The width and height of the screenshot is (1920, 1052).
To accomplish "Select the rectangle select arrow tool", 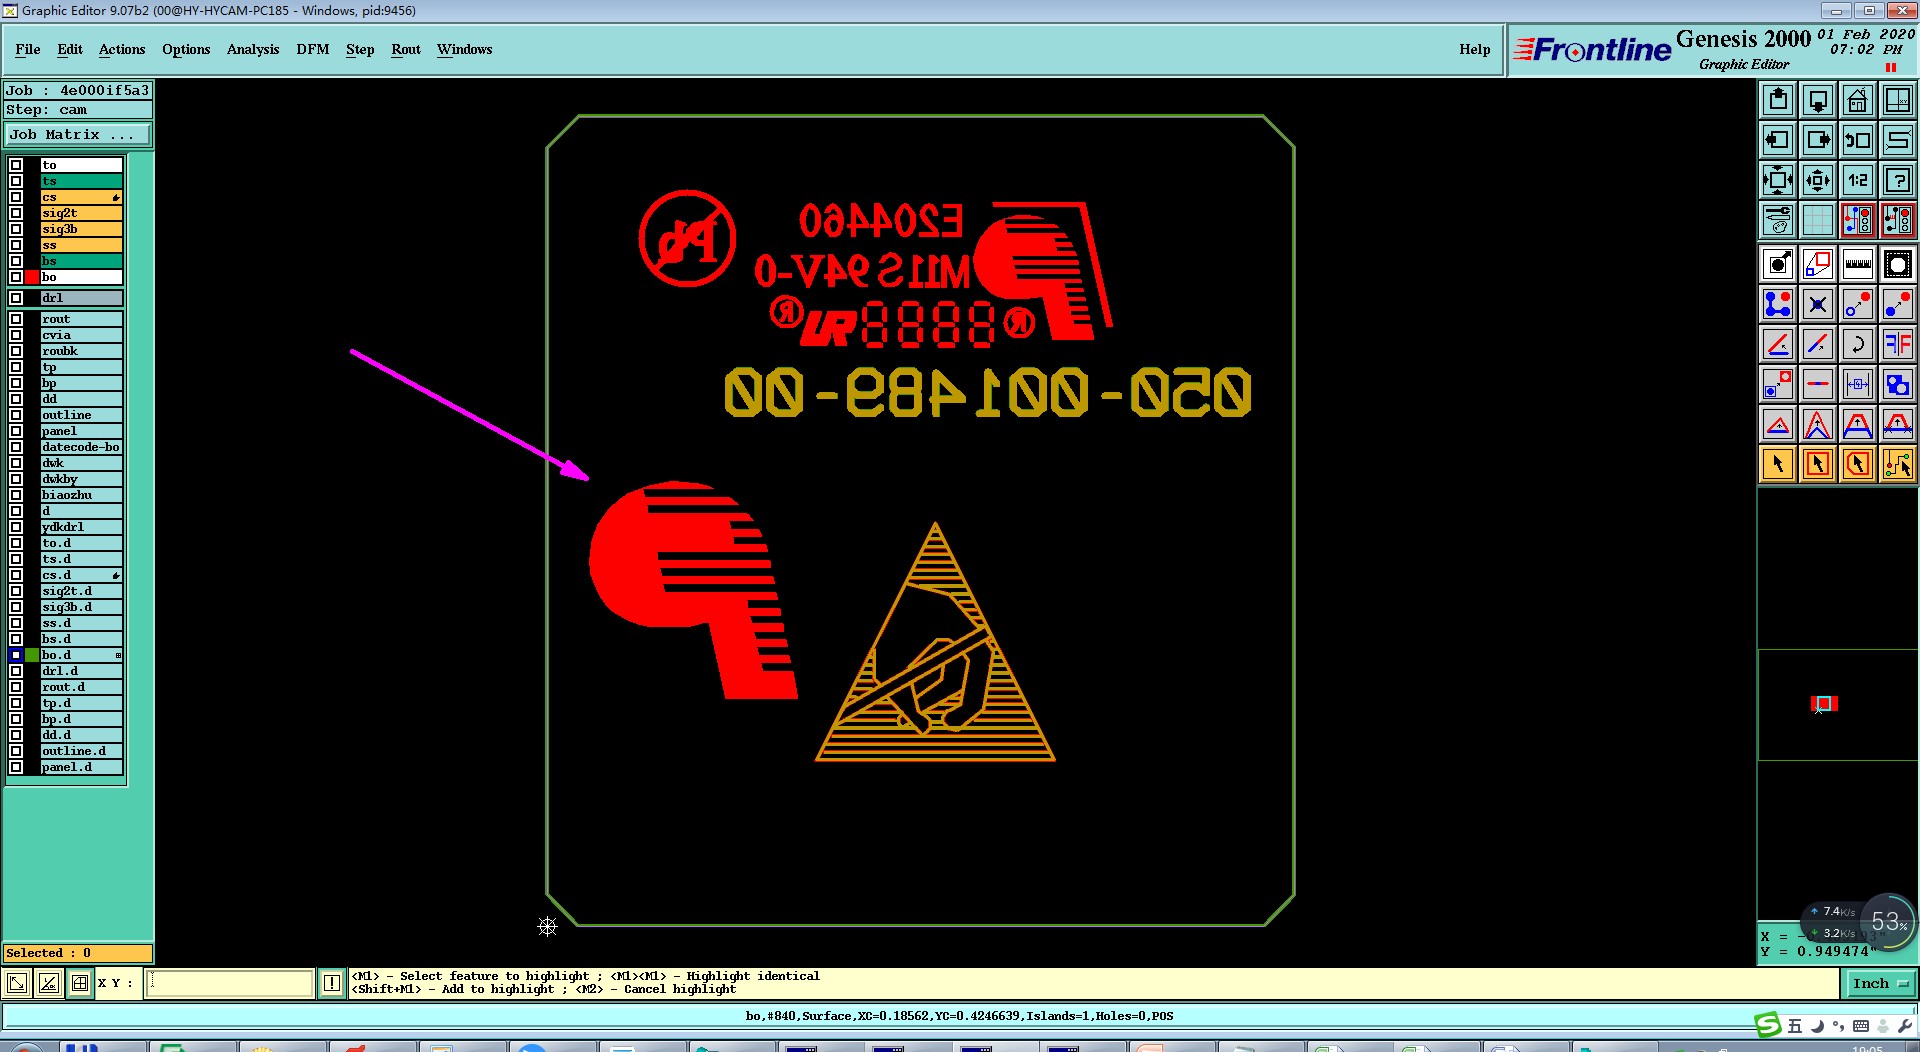I will [x=1817, y=464].
